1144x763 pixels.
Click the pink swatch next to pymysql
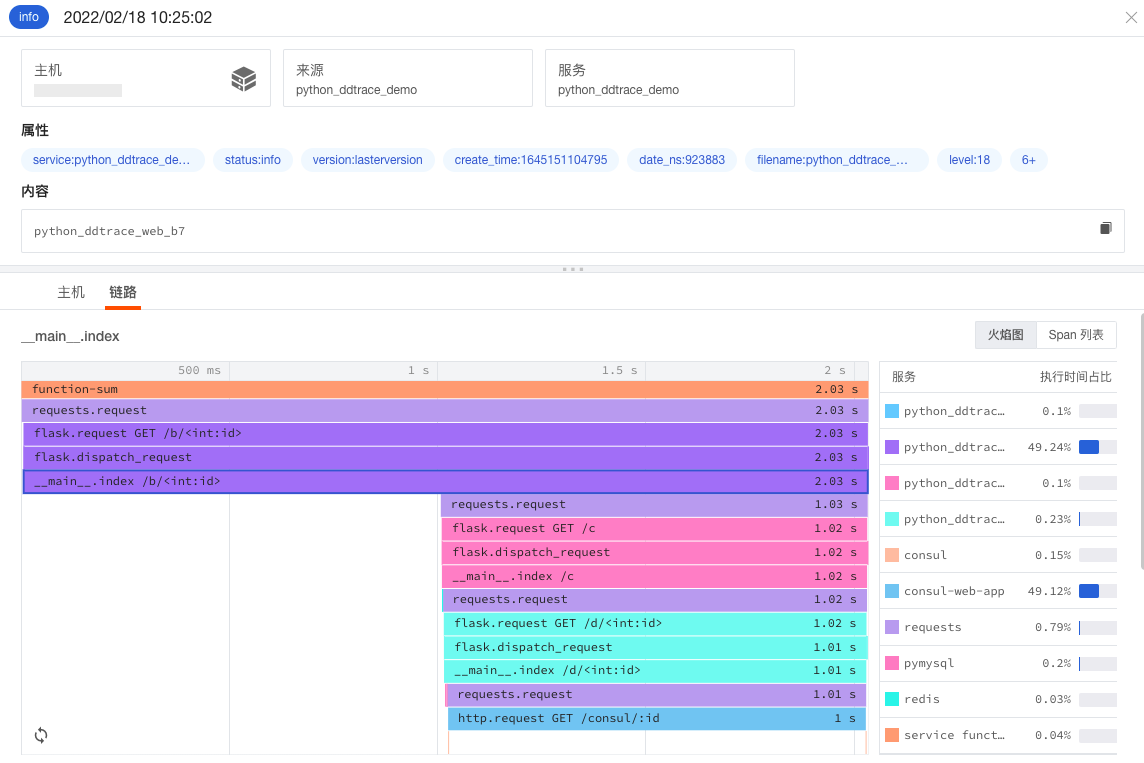click(892, 663)
